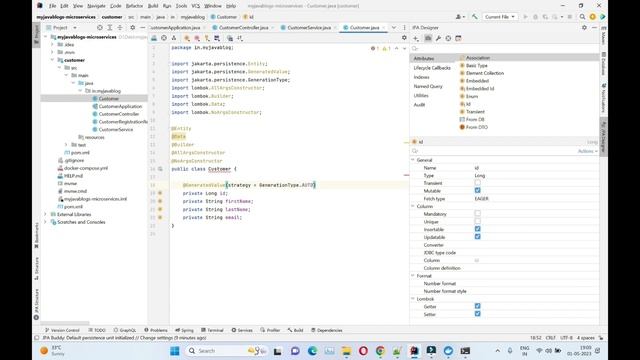
Task: Click the Windows taskbar Search box
Action: (226, 351)
